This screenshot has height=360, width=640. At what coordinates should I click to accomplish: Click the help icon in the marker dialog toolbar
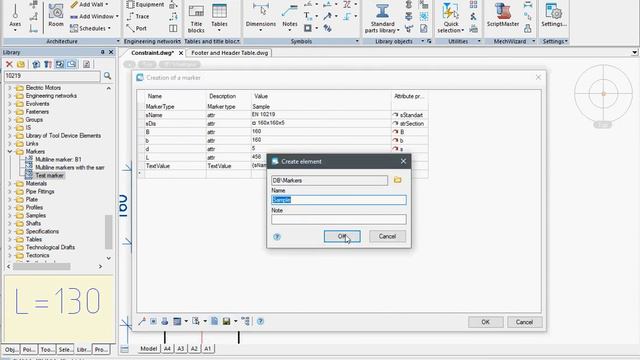[260, 322]
